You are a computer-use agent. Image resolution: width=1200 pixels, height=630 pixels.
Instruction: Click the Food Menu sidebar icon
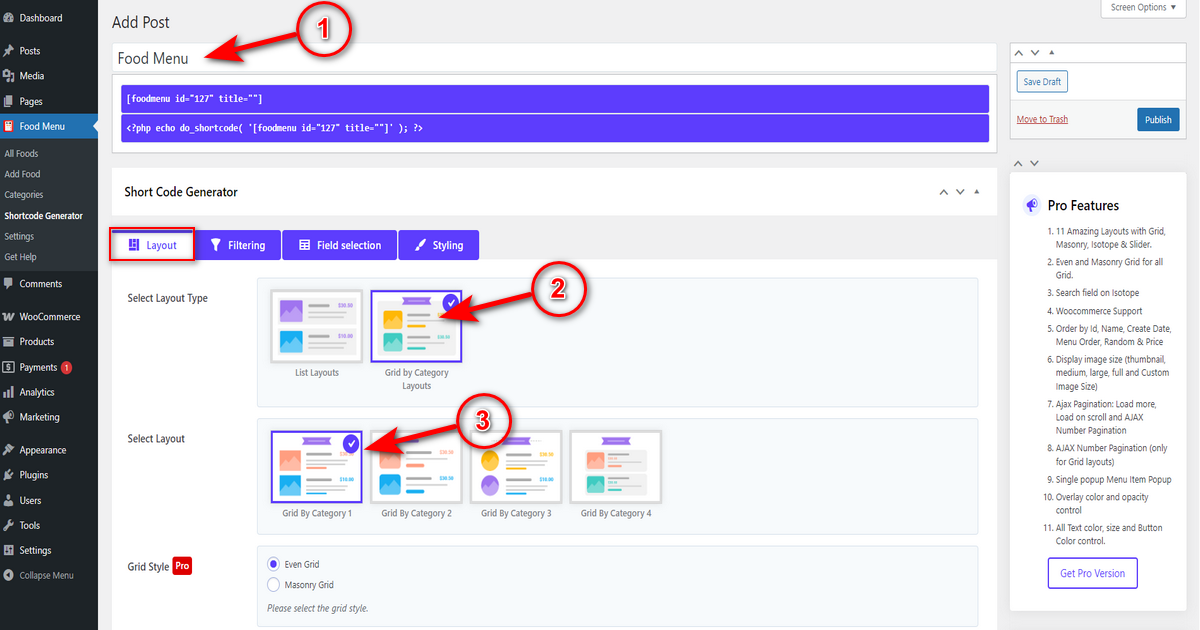(x=9, y=126)
